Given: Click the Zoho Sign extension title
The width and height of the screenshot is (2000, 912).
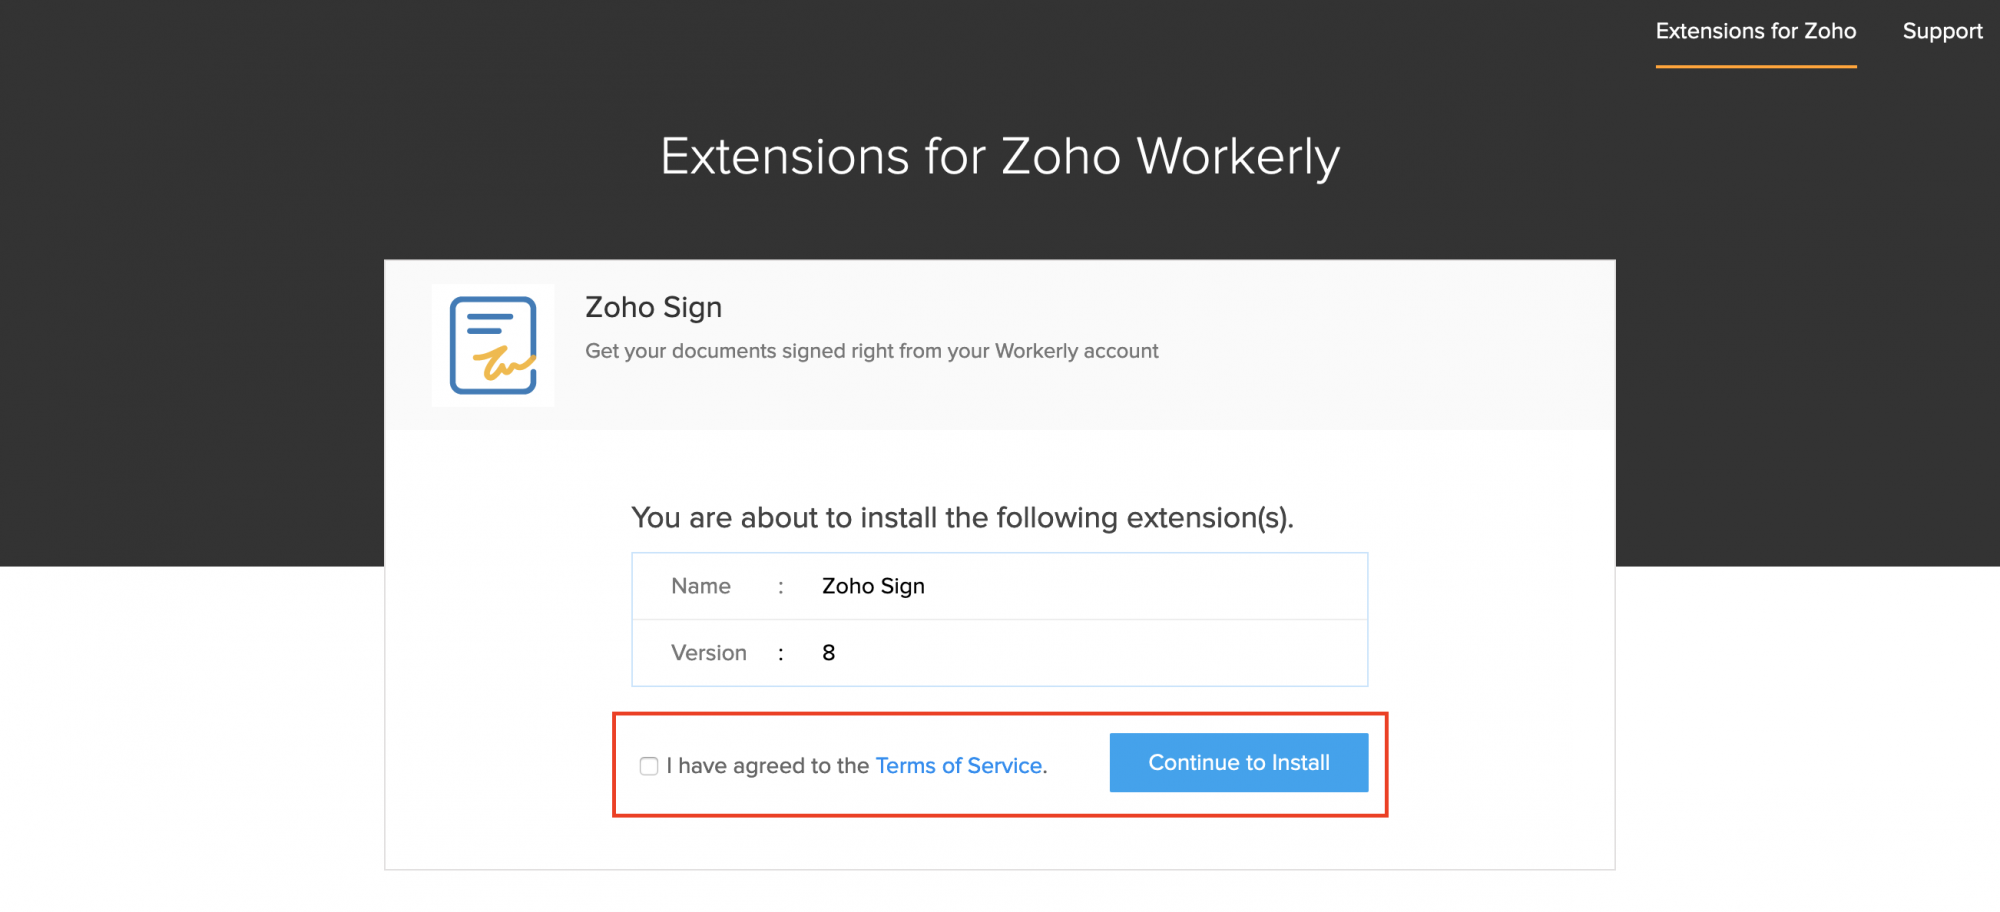Looking at the screenshot, I should coord(653,307).
